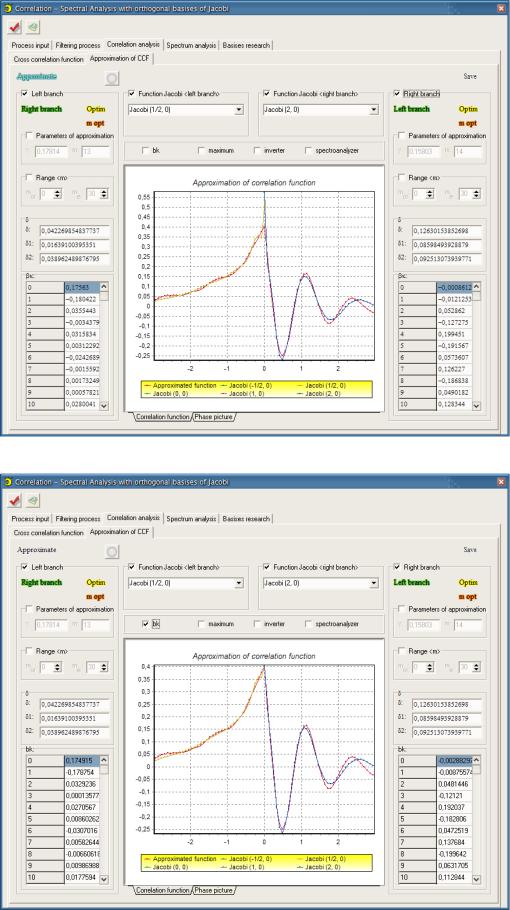
Task: Switch to Cross correlation function subtab, upper window
Action: 49,59
